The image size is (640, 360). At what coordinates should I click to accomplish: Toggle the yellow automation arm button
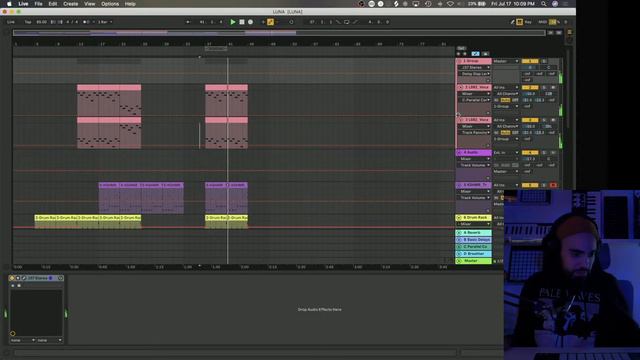(270, 22)
